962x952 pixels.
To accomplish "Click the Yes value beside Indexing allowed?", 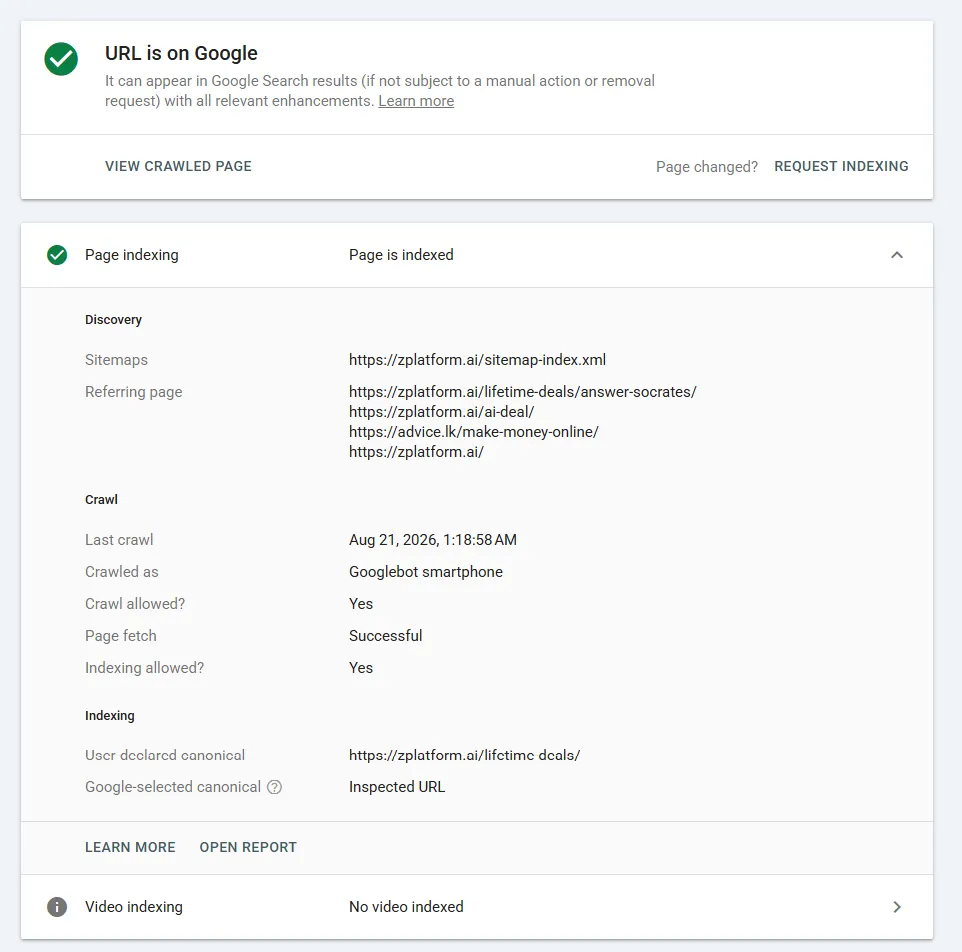I will pos(361,667).
